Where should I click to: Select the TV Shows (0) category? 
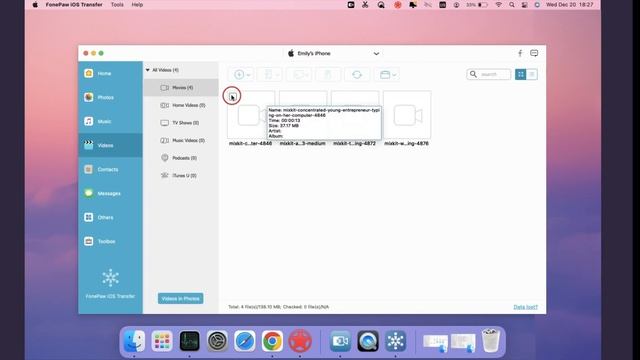coord(181,123)
